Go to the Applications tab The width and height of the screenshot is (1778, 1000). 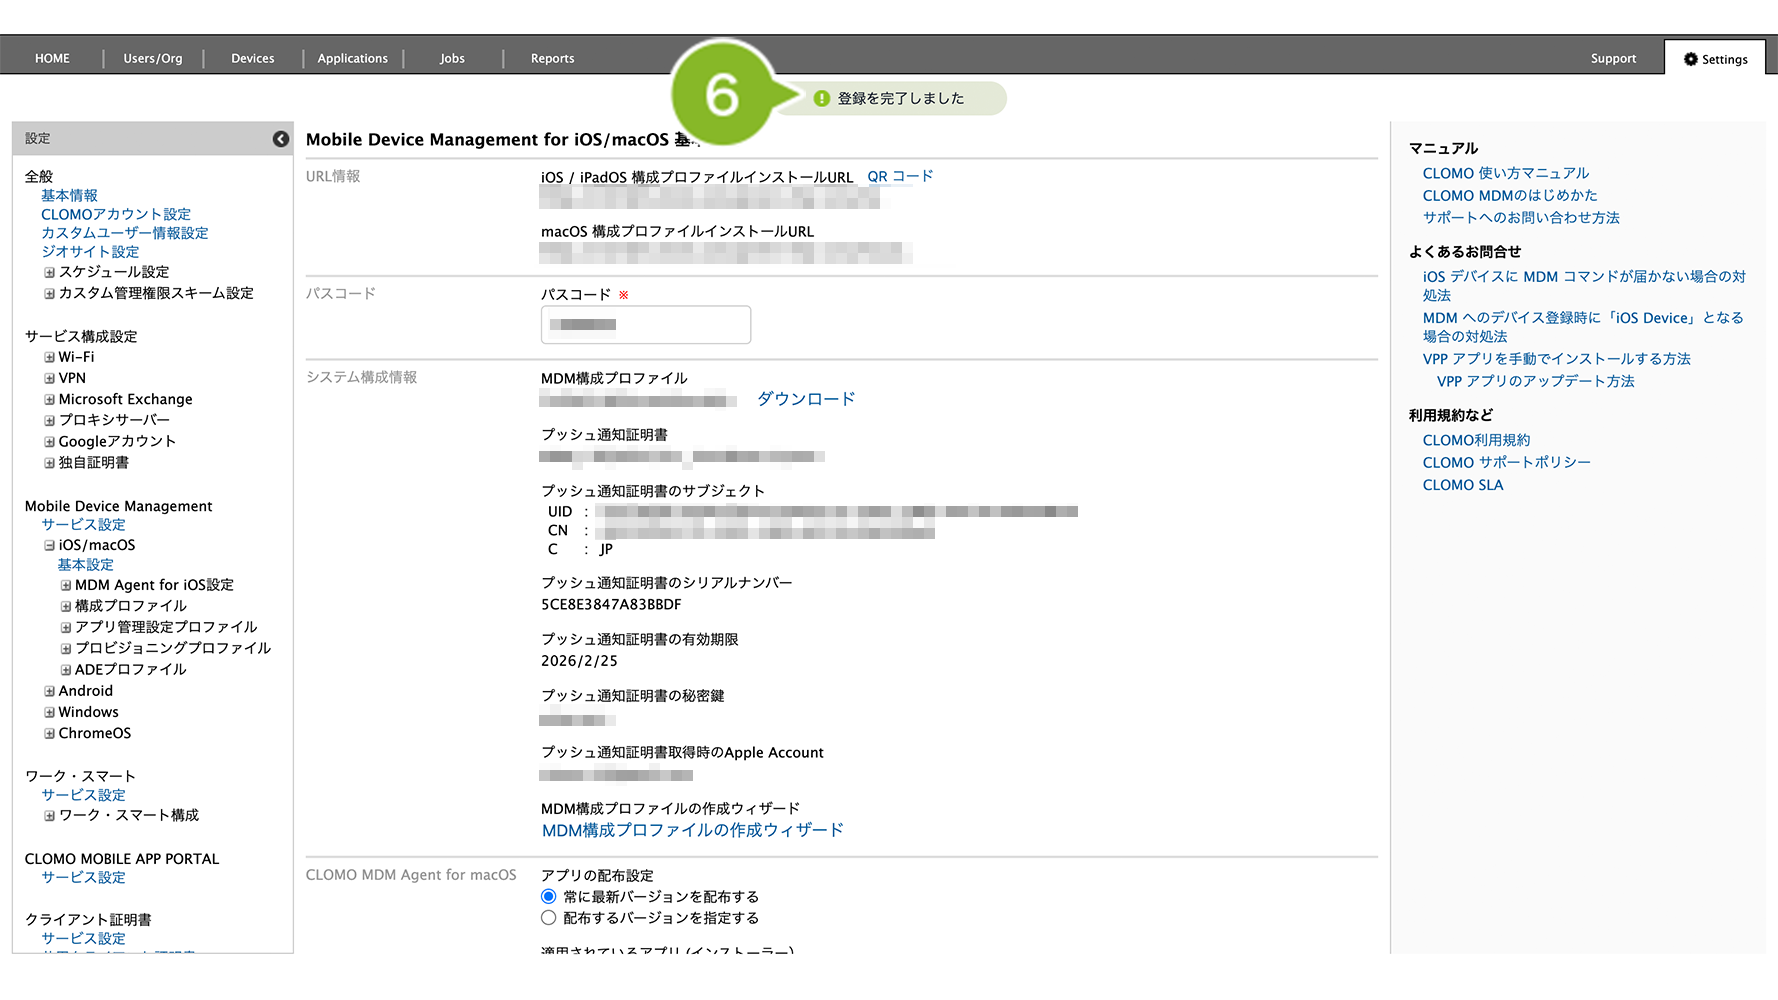coord(352,59)
